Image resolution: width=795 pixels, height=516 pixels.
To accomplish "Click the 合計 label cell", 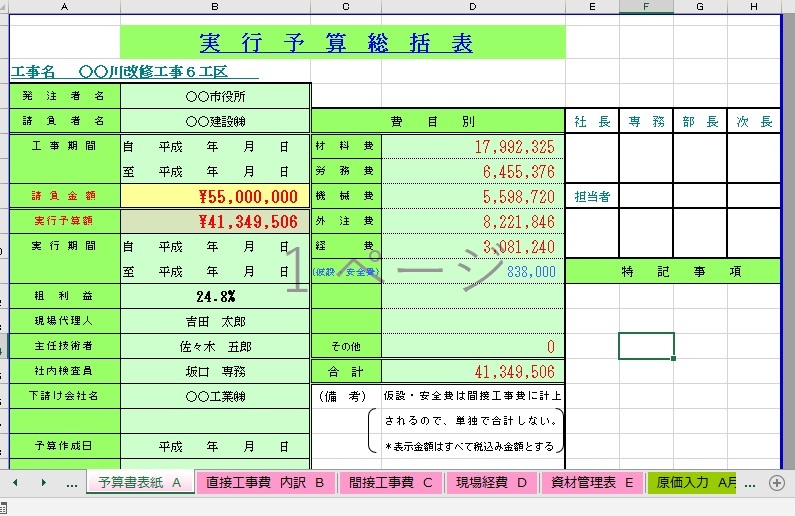I will pos(346,372).
